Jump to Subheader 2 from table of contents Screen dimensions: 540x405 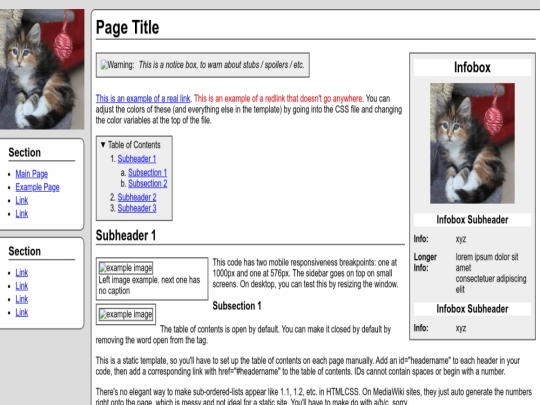tap(137, 197)
